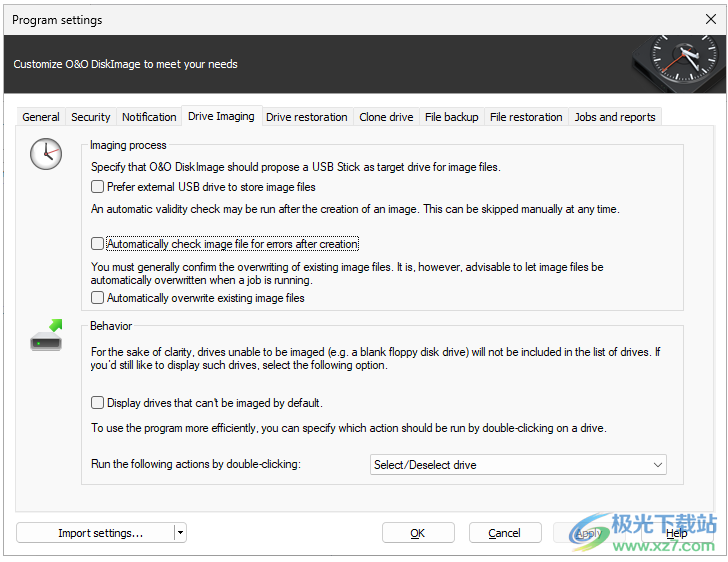Click the Import settings button
The height and width of the screenshot is (562, 728).
[x=96, y=533]
